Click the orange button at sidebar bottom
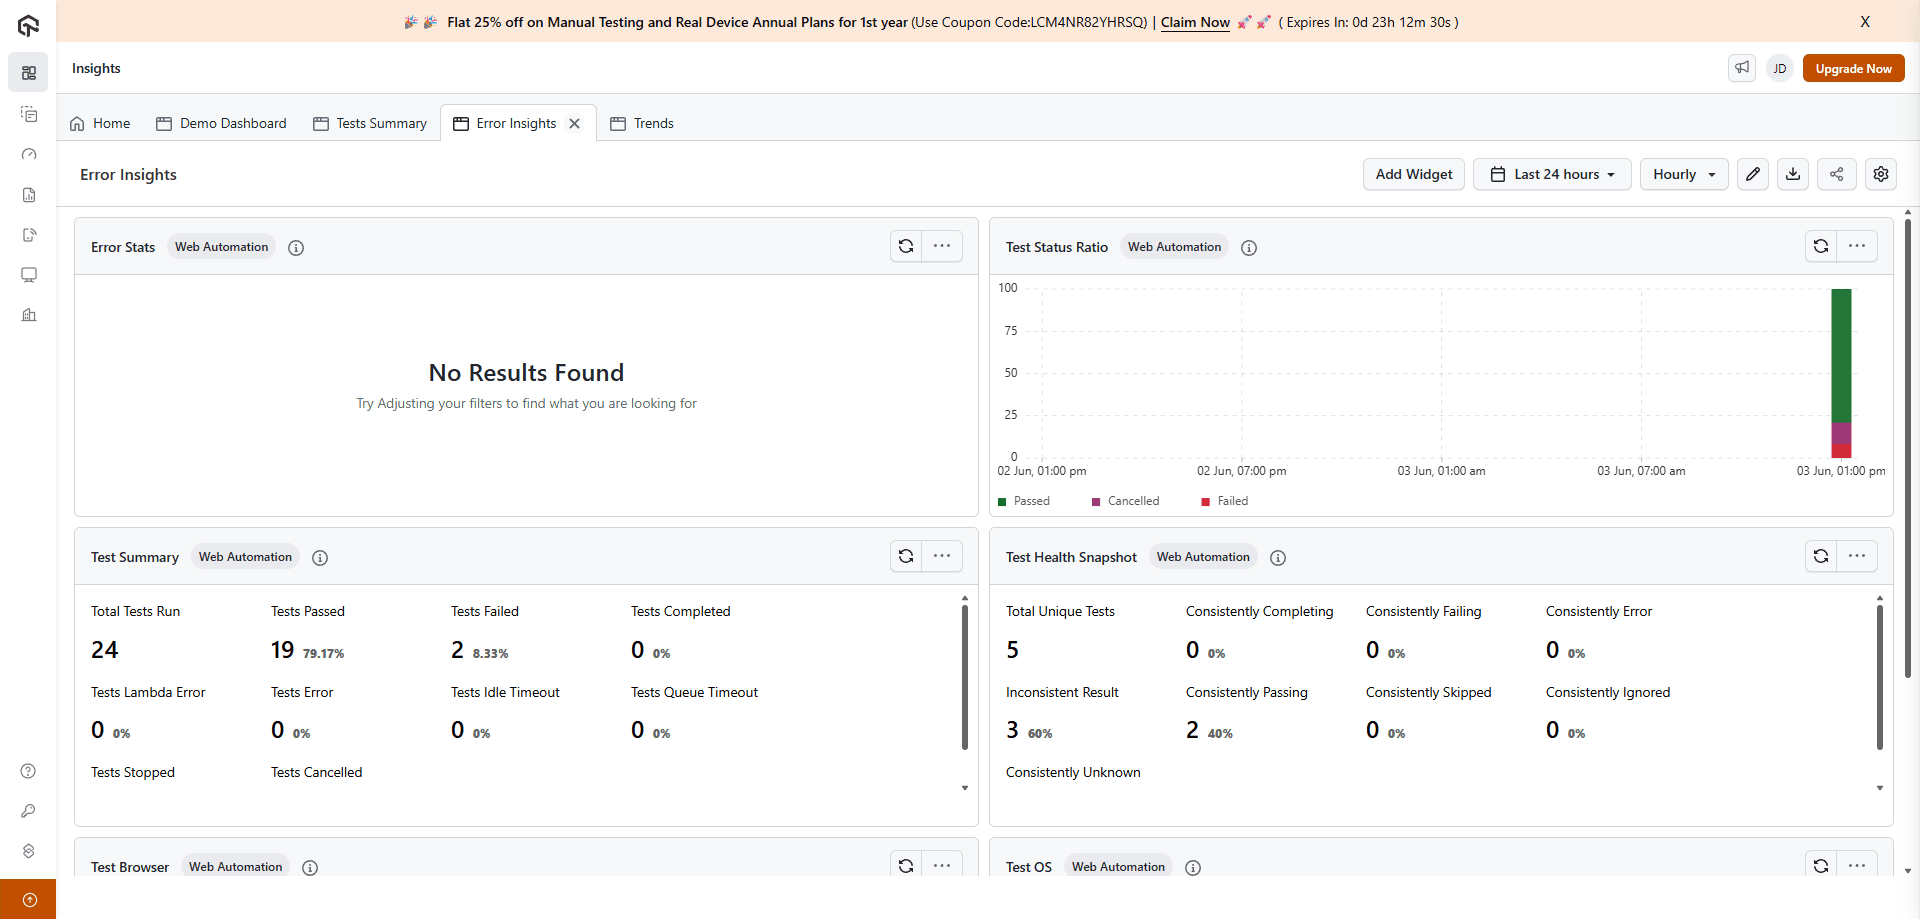 point(28,899)
